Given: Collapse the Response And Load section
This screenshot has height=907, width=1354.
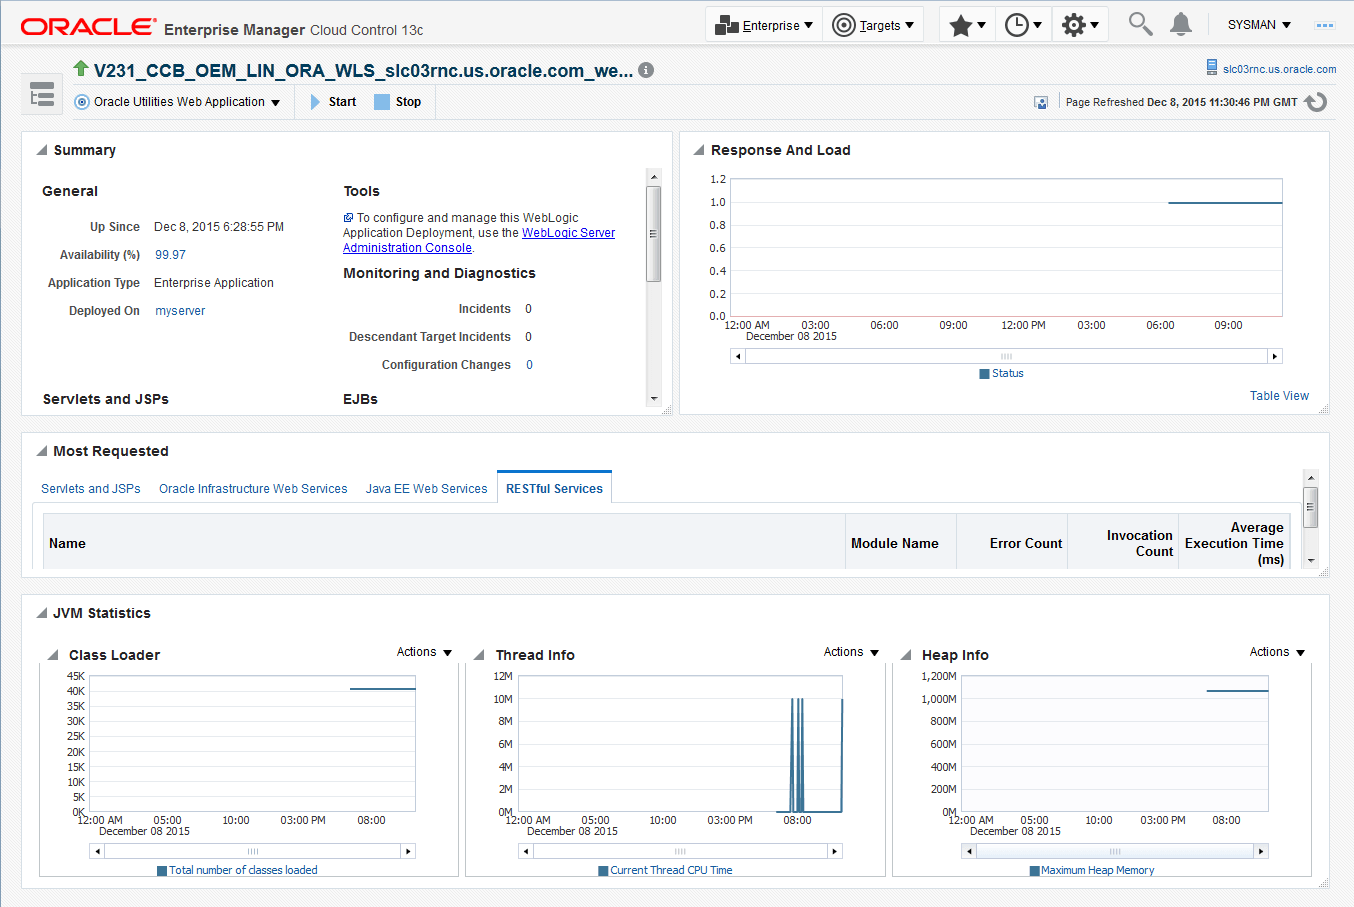Looking at the screenshot, I should click(699, 150).
